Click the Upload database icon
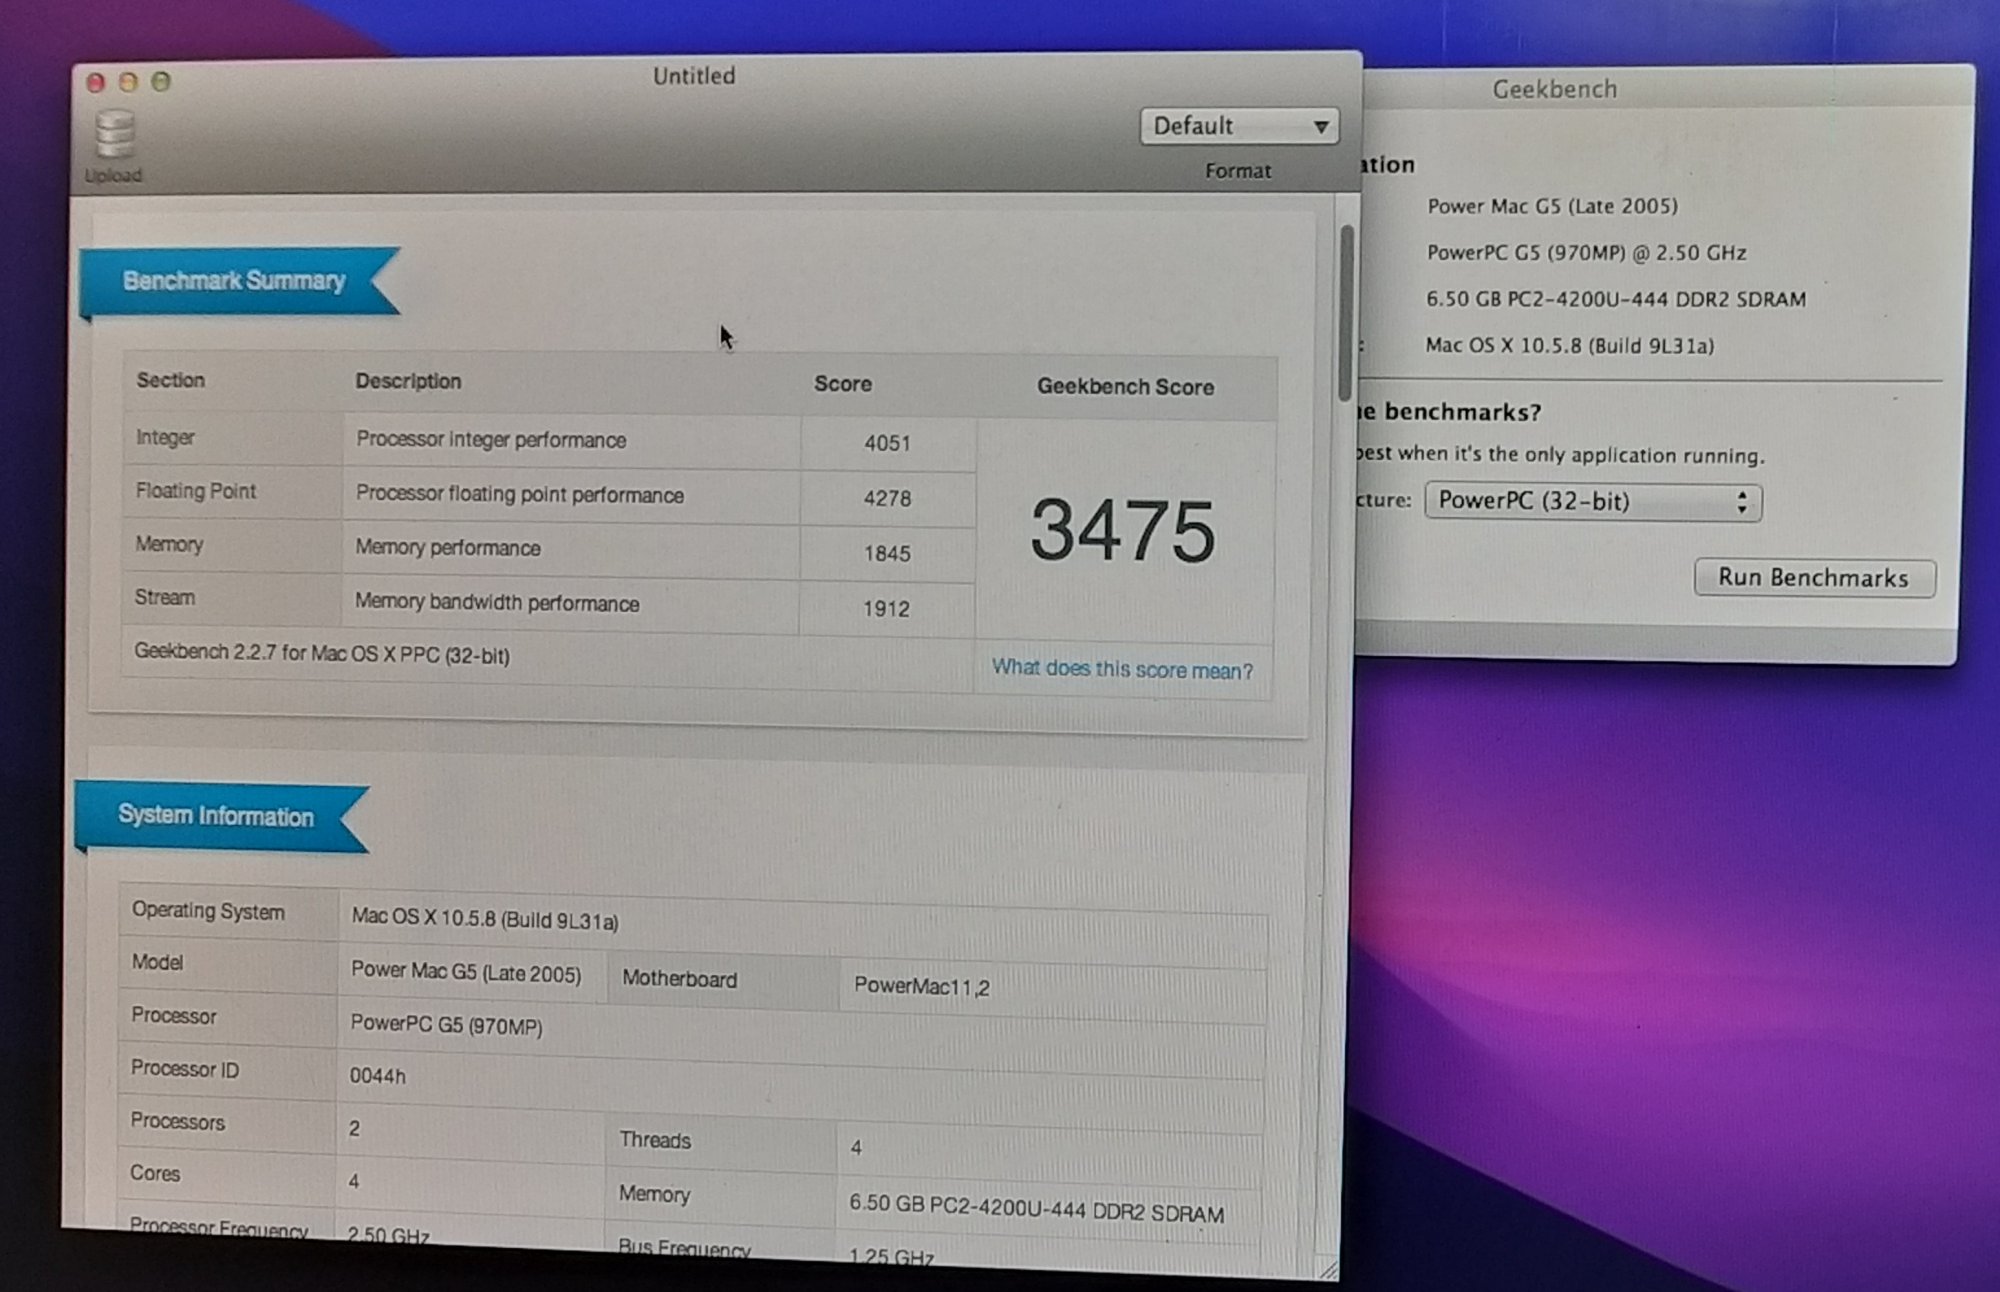Image resolution: width=2000 pixels, height=1292 pixels. coord(114,136)
